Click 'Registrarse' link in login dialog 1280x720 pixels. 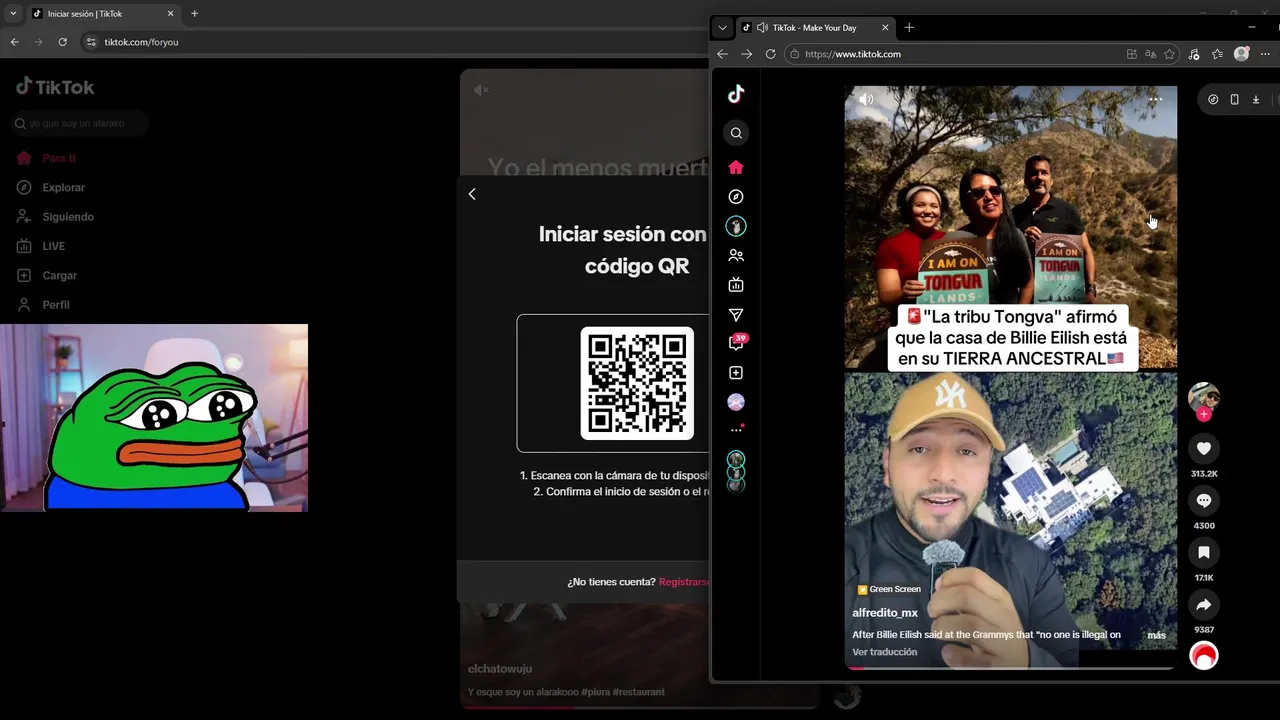[684, 582]
